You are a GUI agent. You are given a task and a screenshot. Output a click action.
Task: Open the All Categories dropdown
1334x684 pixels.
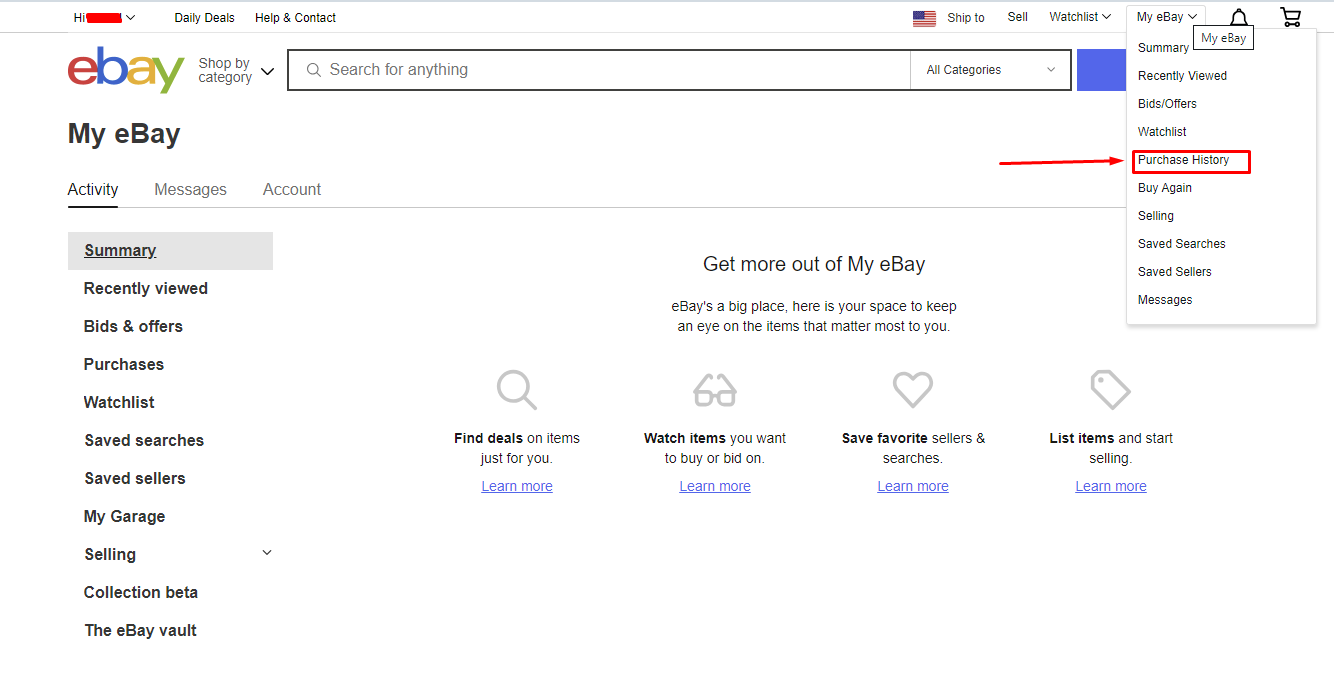[x=989, y=69]
